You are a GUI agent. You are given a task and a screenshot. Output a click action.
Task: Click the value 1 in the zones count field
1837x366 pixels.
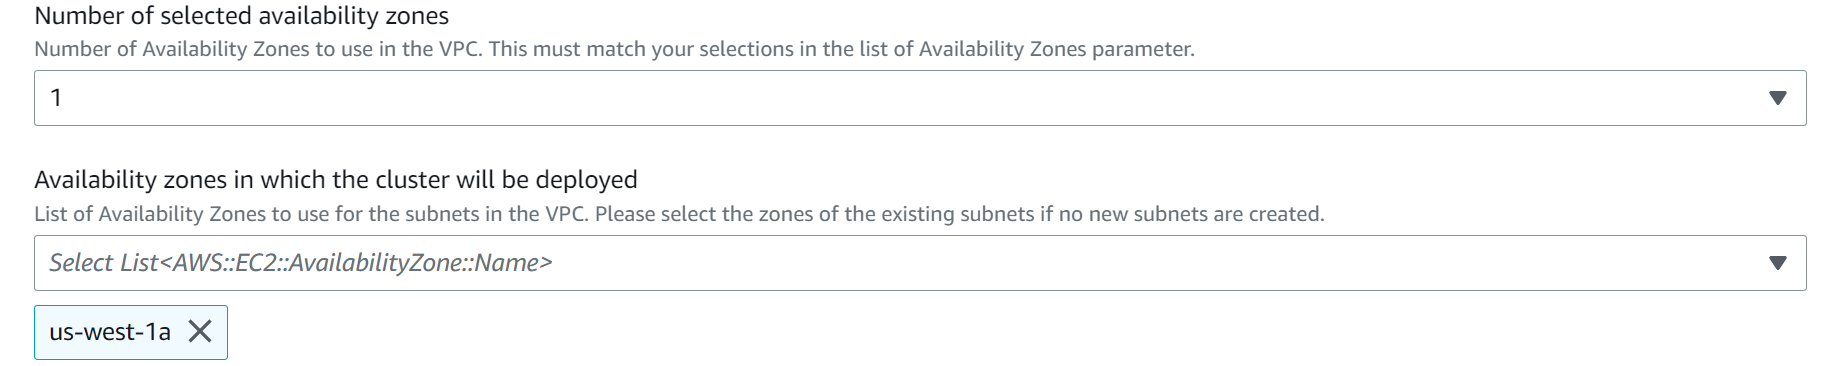pyautogui.click(x=57, y=98)
